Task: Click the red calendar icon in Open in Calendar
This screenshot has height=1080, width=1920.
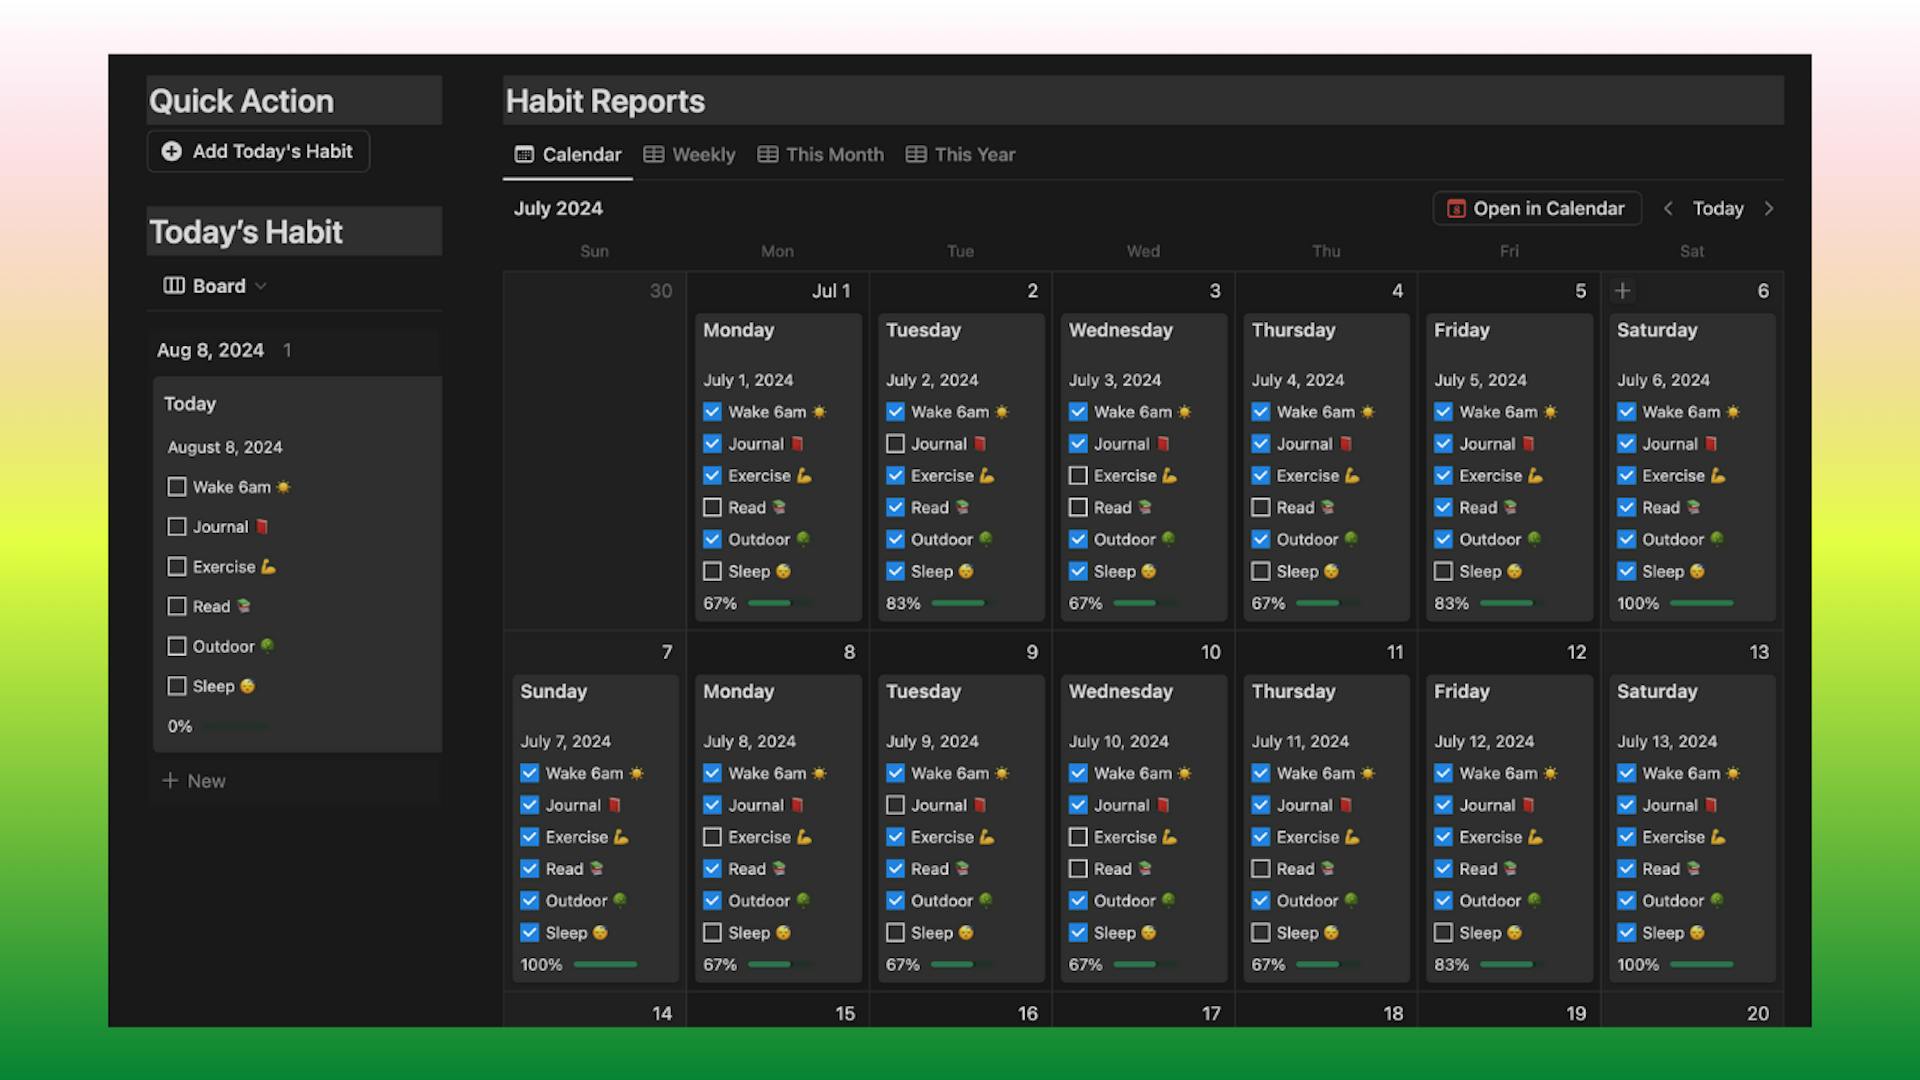Action: click(1456, 208)
